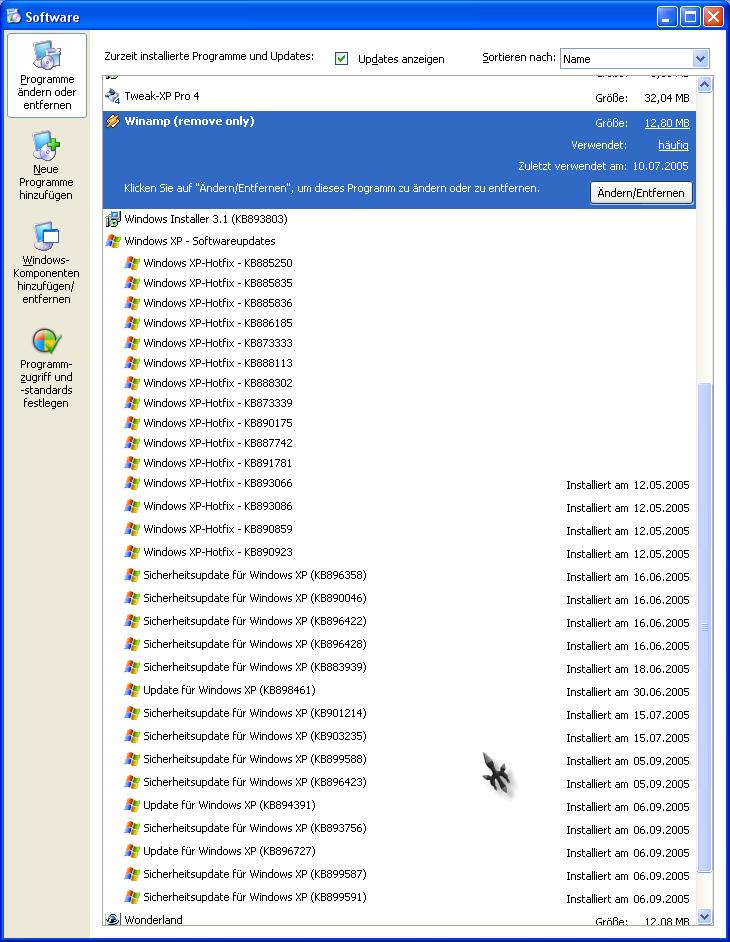The image size is (730, 942).
Task: Click the Windows XP Softwareupdates flag icon
Action: click(x=112, y=242)
